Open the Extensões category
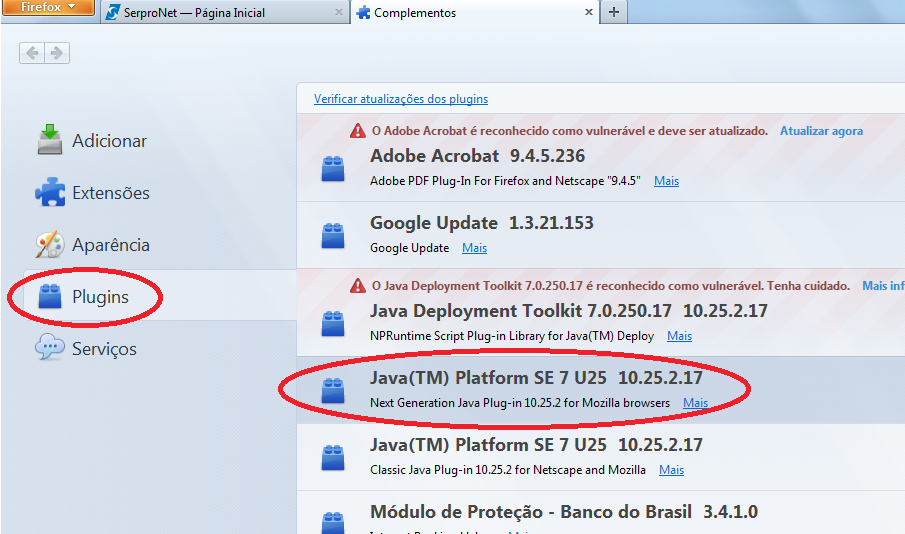The height and width of the screenshot is (534, 905). (x=110, y=193)
